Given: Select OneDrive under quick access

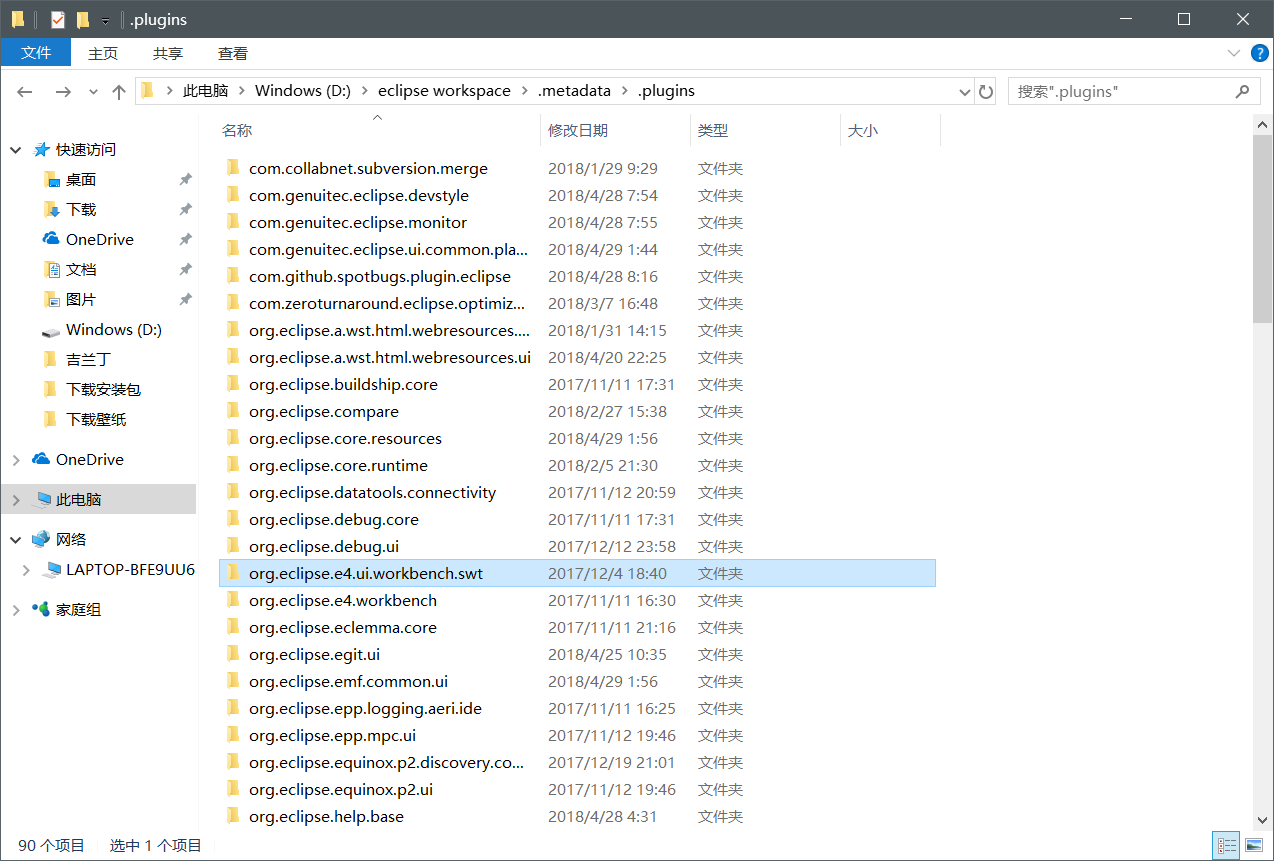Looking at the screenshot, I should point(99,240).
